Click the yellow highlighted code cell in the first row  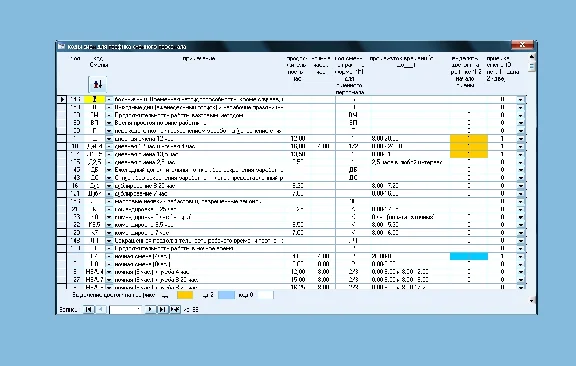tap(94, 99)
